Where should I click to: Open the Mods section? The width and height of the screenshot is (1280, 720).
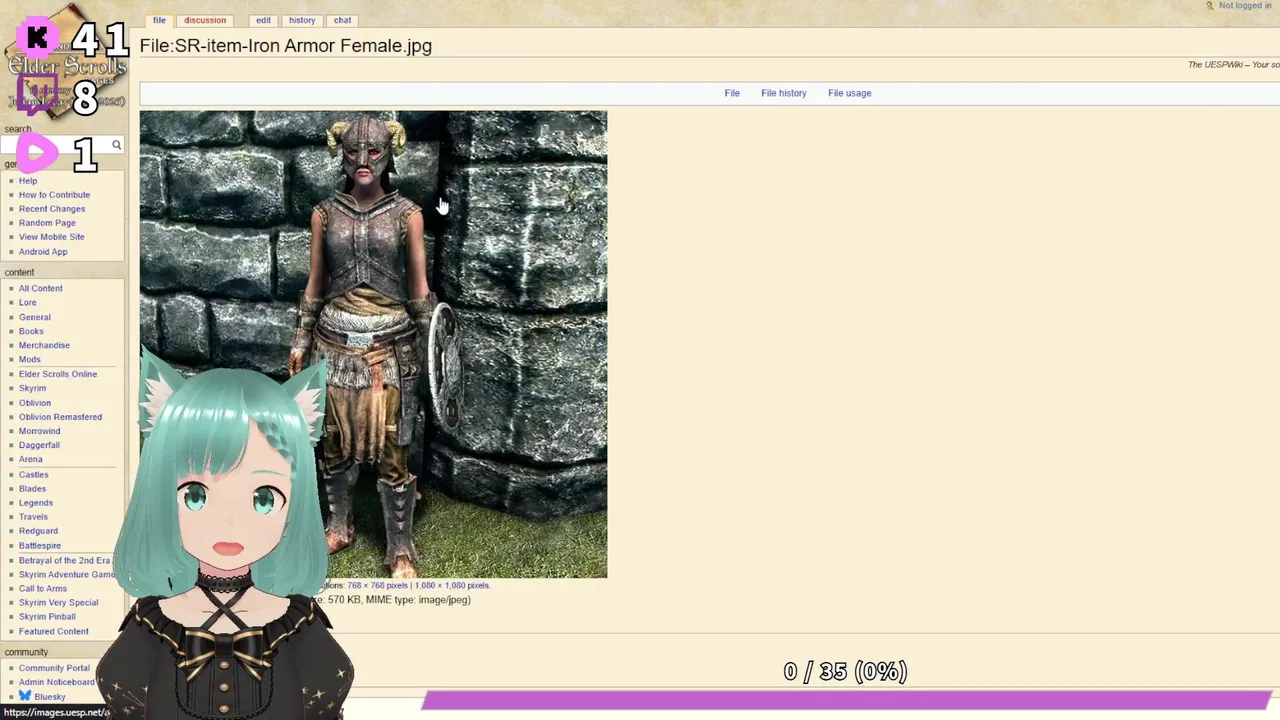(x=30, y=360)
